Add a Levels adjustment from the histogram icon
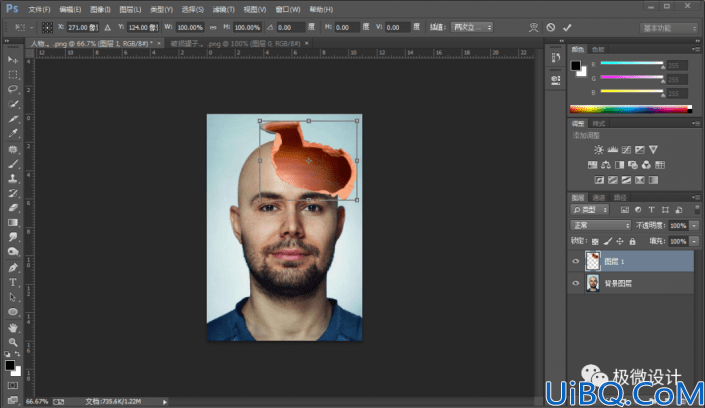The width and height of the screenshot is (705, 408). [612, 150]
